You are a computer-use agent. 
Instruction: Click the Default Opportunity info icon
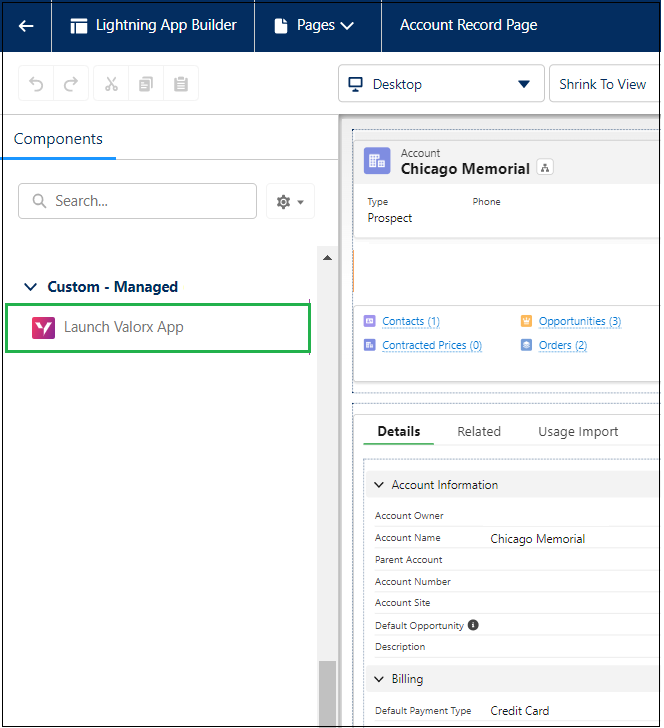tap(473, 625)
